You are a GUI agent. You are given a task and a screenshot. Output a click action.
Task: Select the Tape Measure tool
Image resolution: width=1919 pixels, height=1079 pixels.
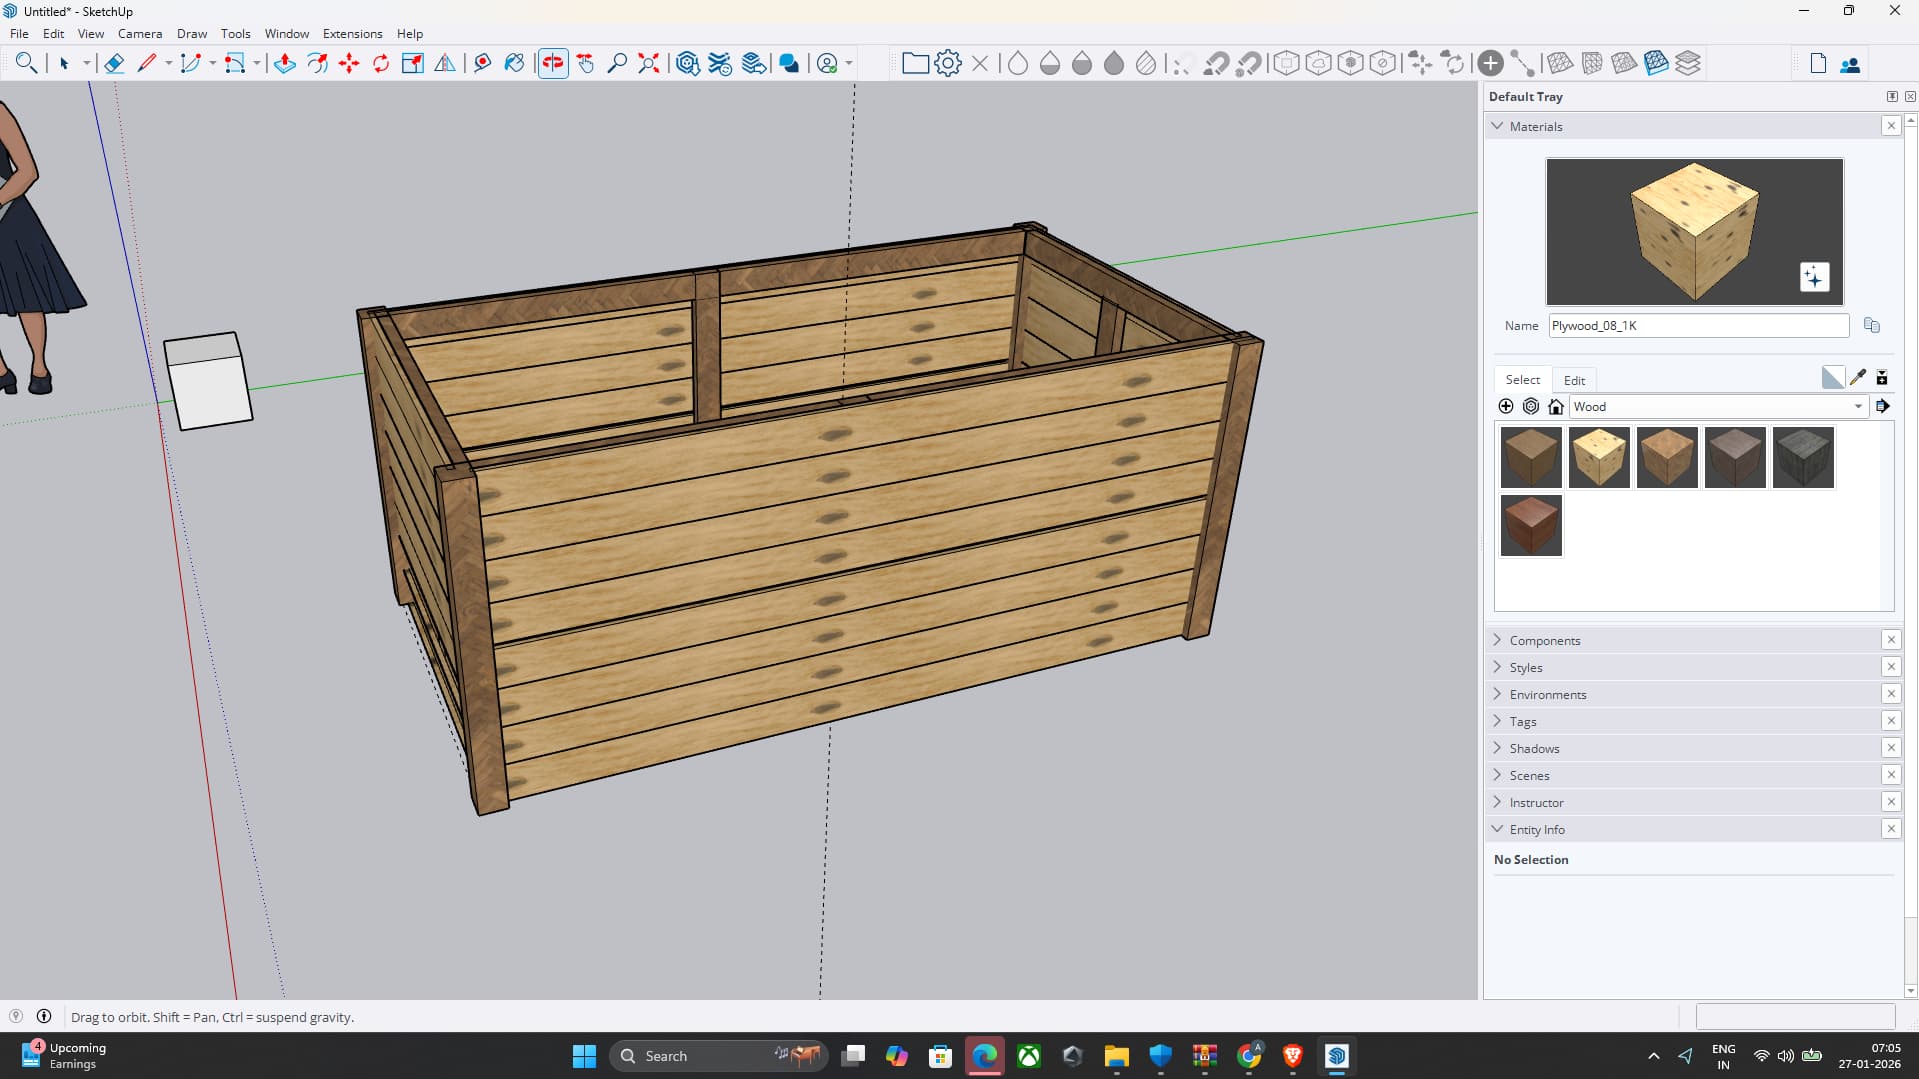[482, 64]
